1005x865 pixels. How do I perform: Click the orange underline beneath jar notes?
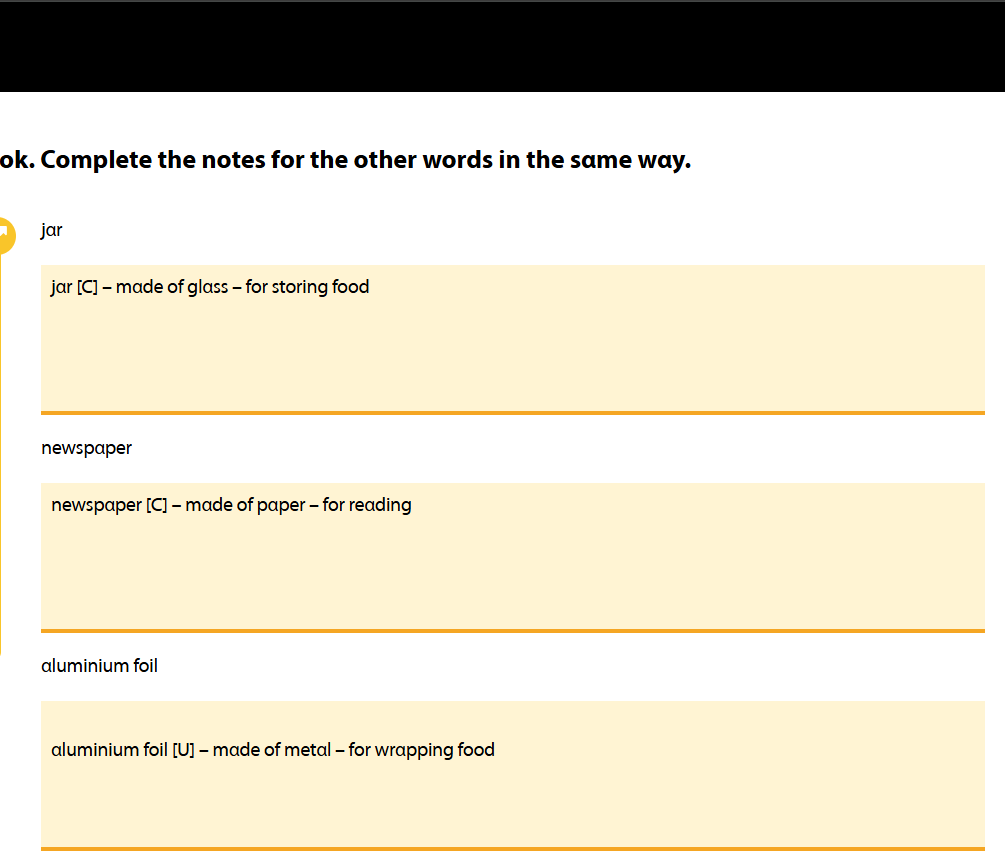512,412
